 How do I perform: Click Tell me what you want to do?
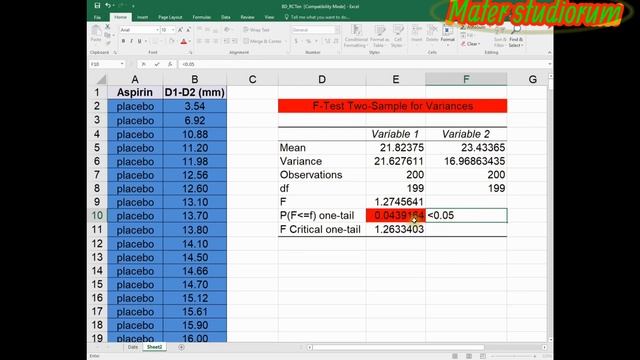point(317,17)
